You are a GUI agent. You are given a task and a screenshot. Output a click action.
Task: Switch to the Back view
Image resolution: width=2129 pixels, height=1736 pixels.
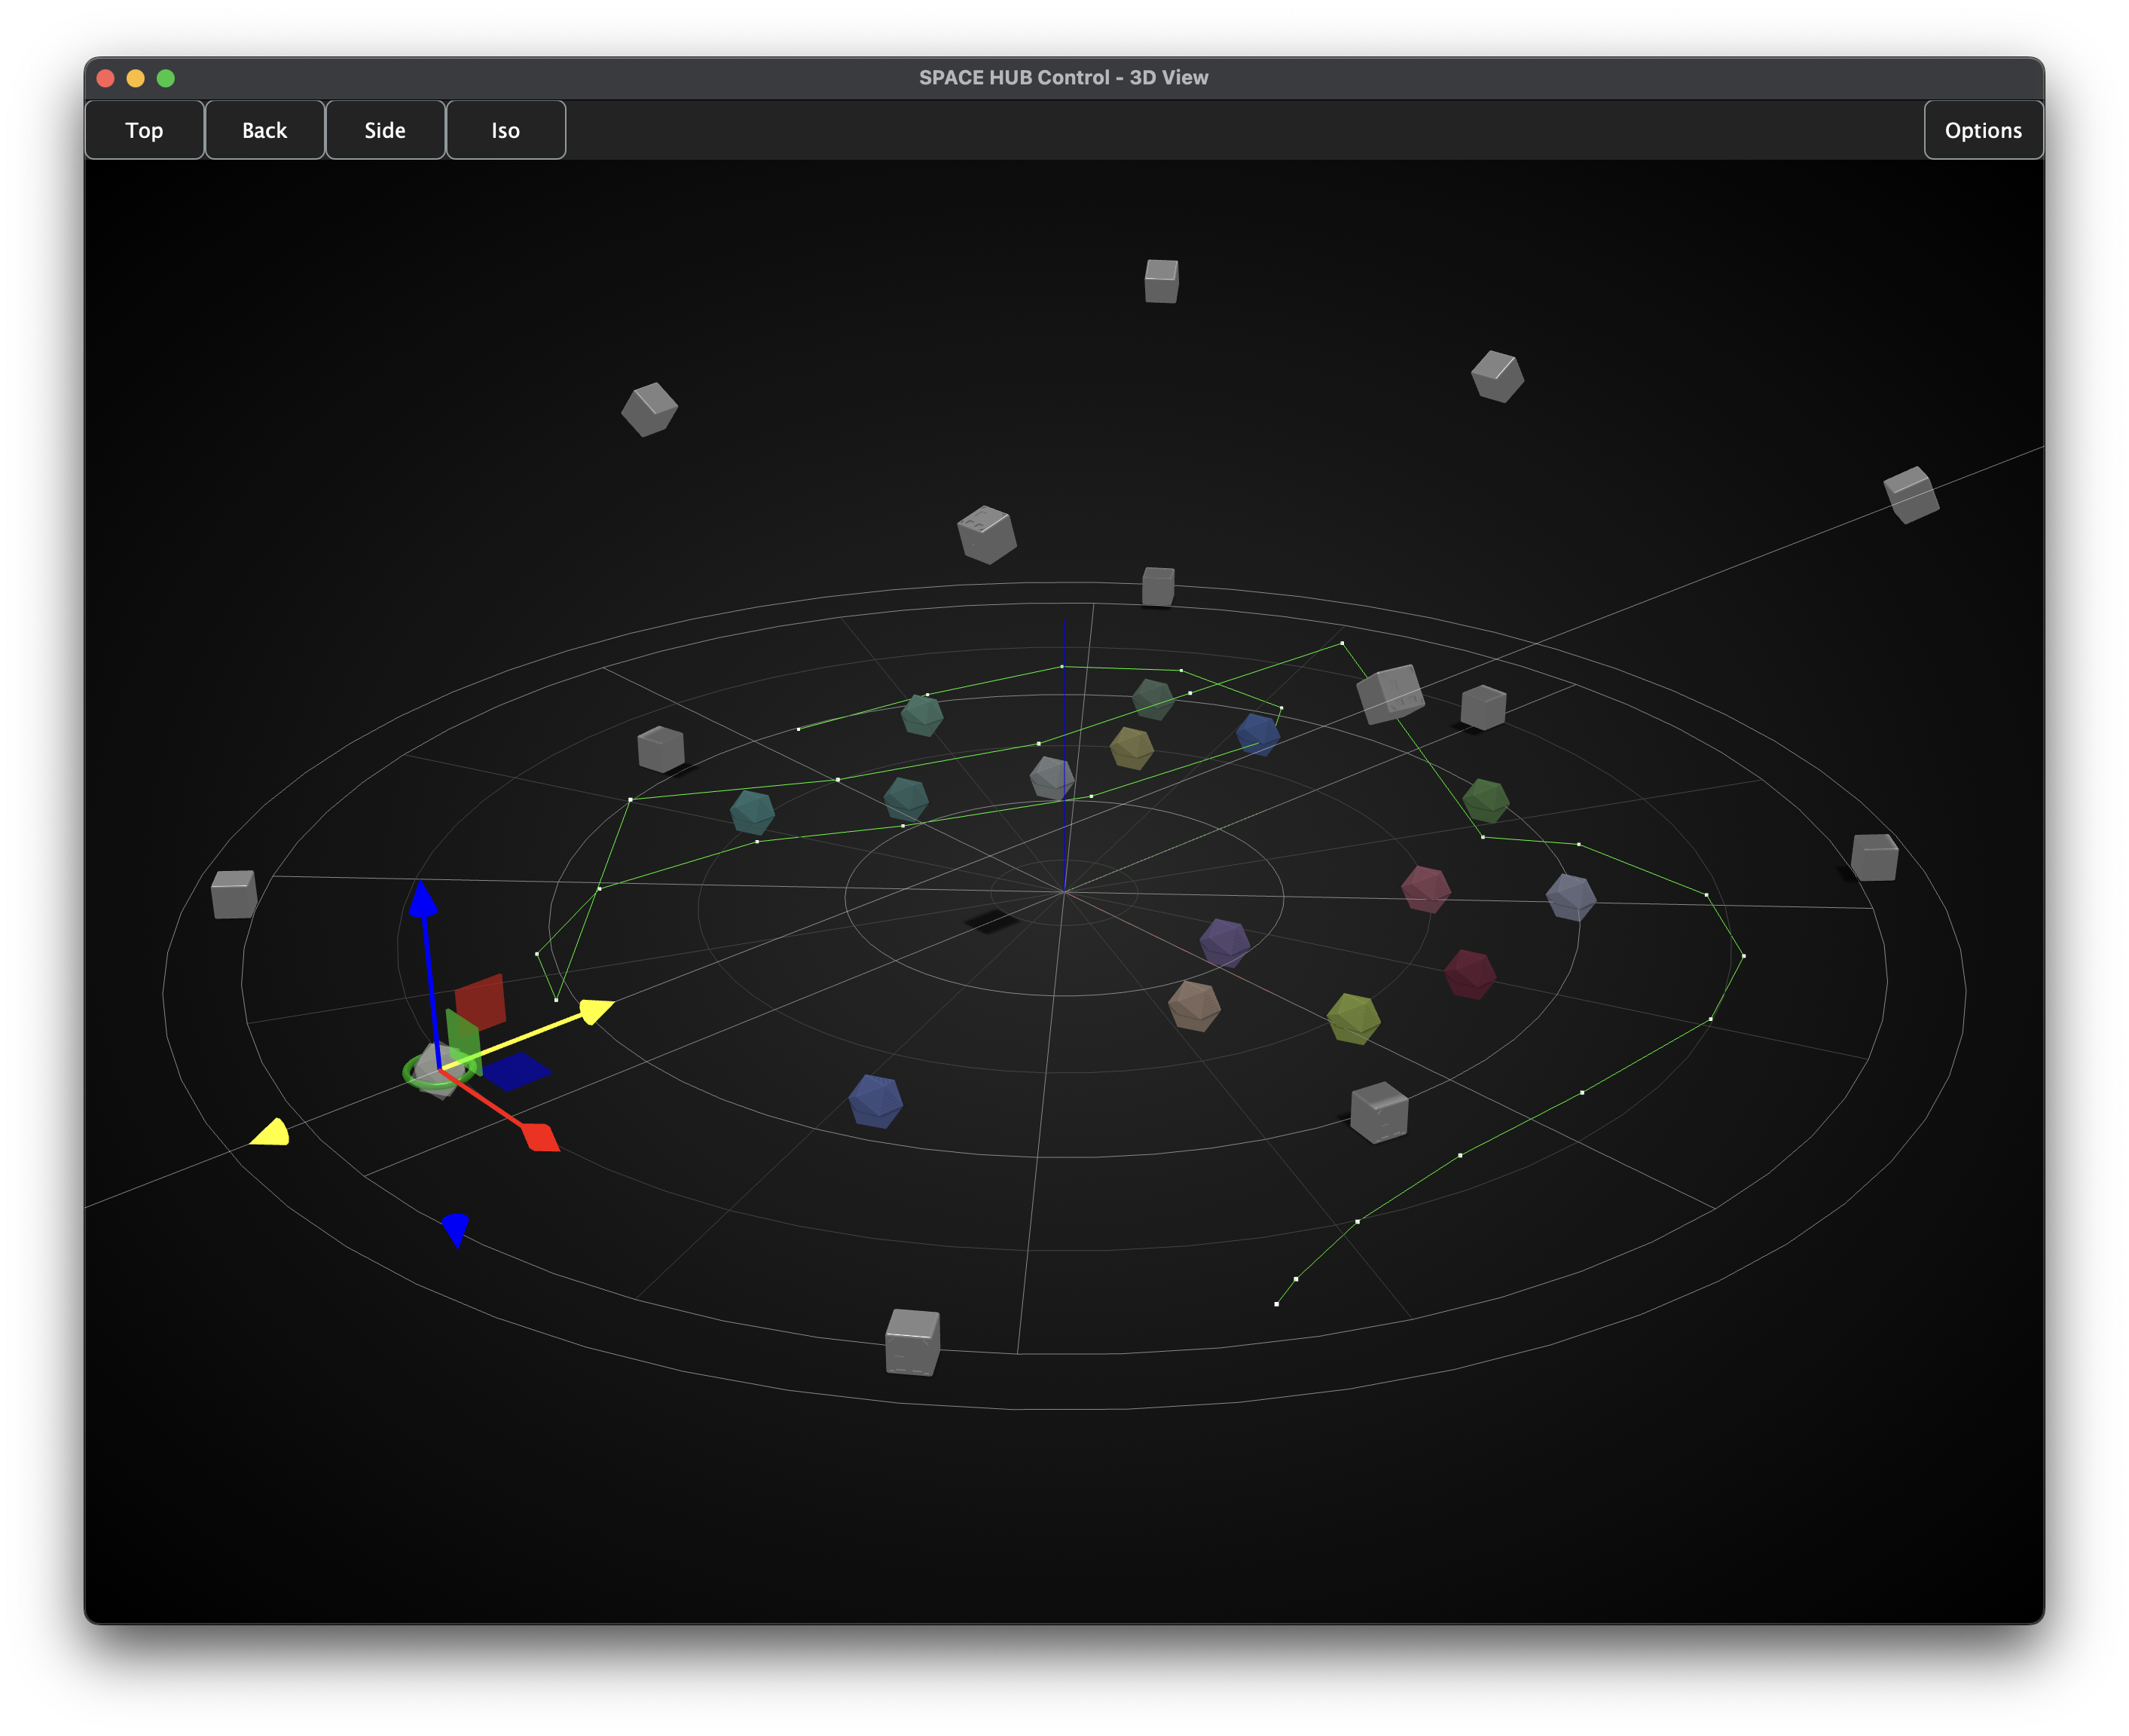click(x=264, y=130)
